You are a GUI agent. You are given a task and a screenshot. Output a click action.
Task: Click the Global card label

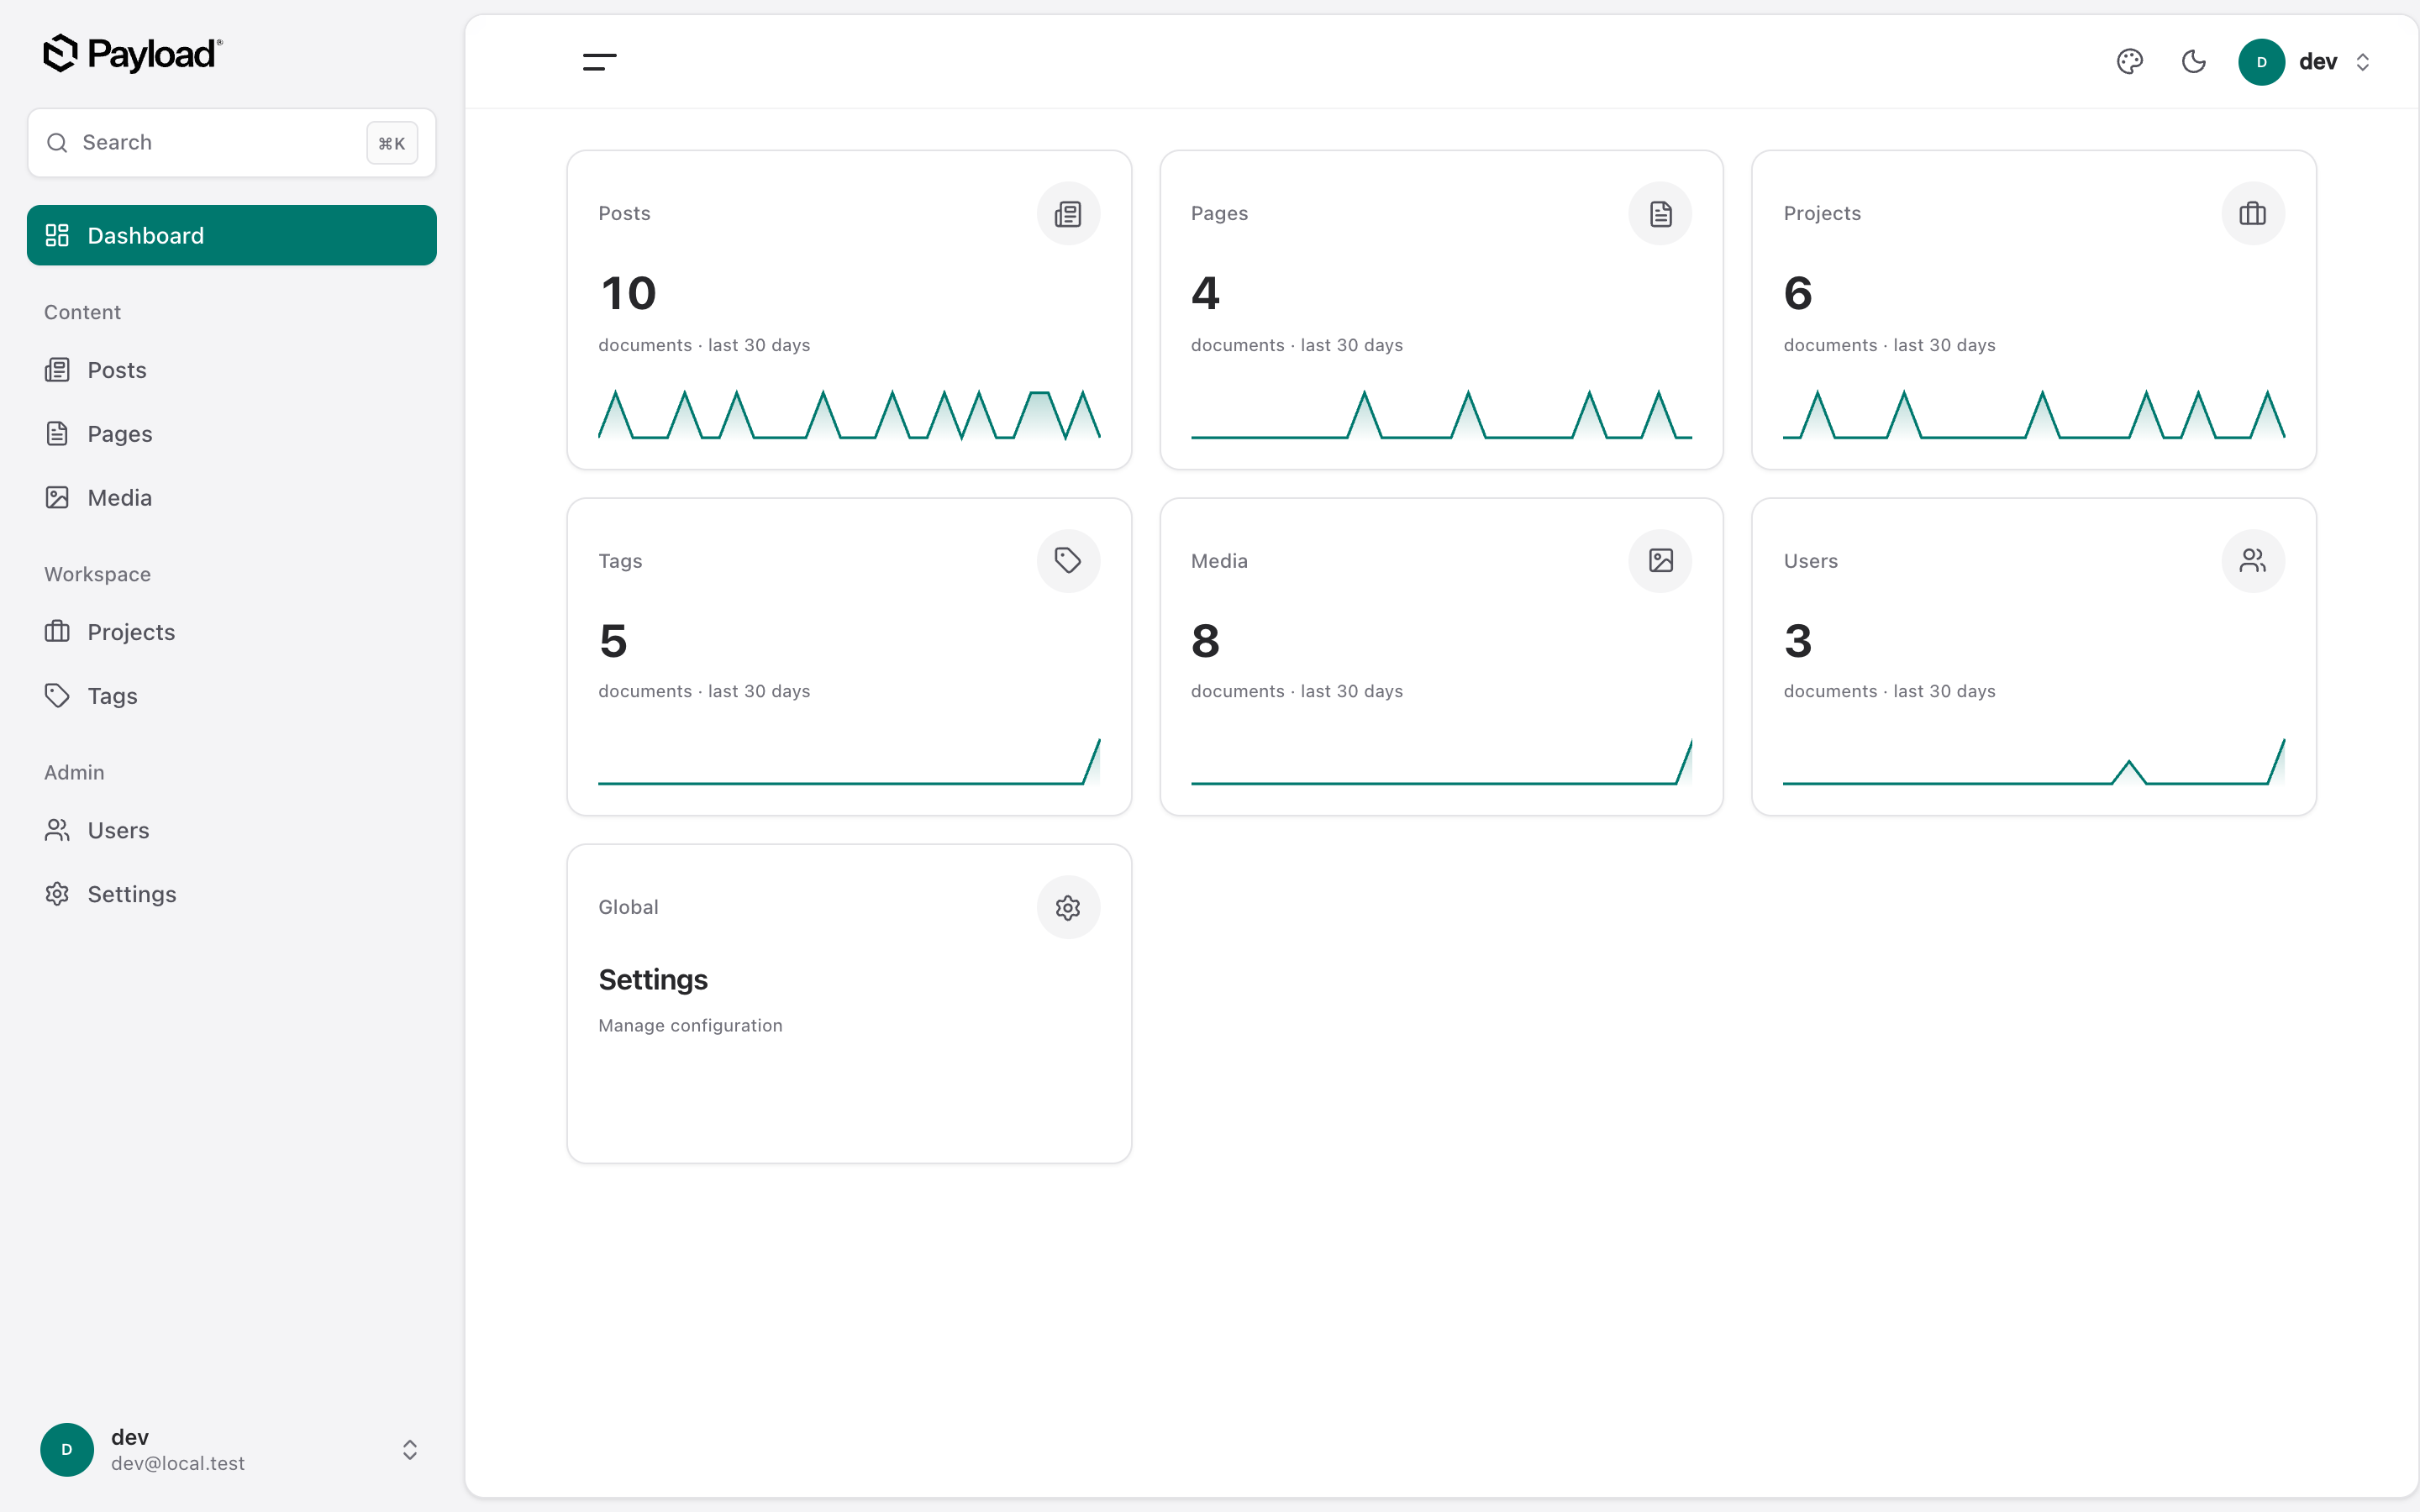coord(628,907)
